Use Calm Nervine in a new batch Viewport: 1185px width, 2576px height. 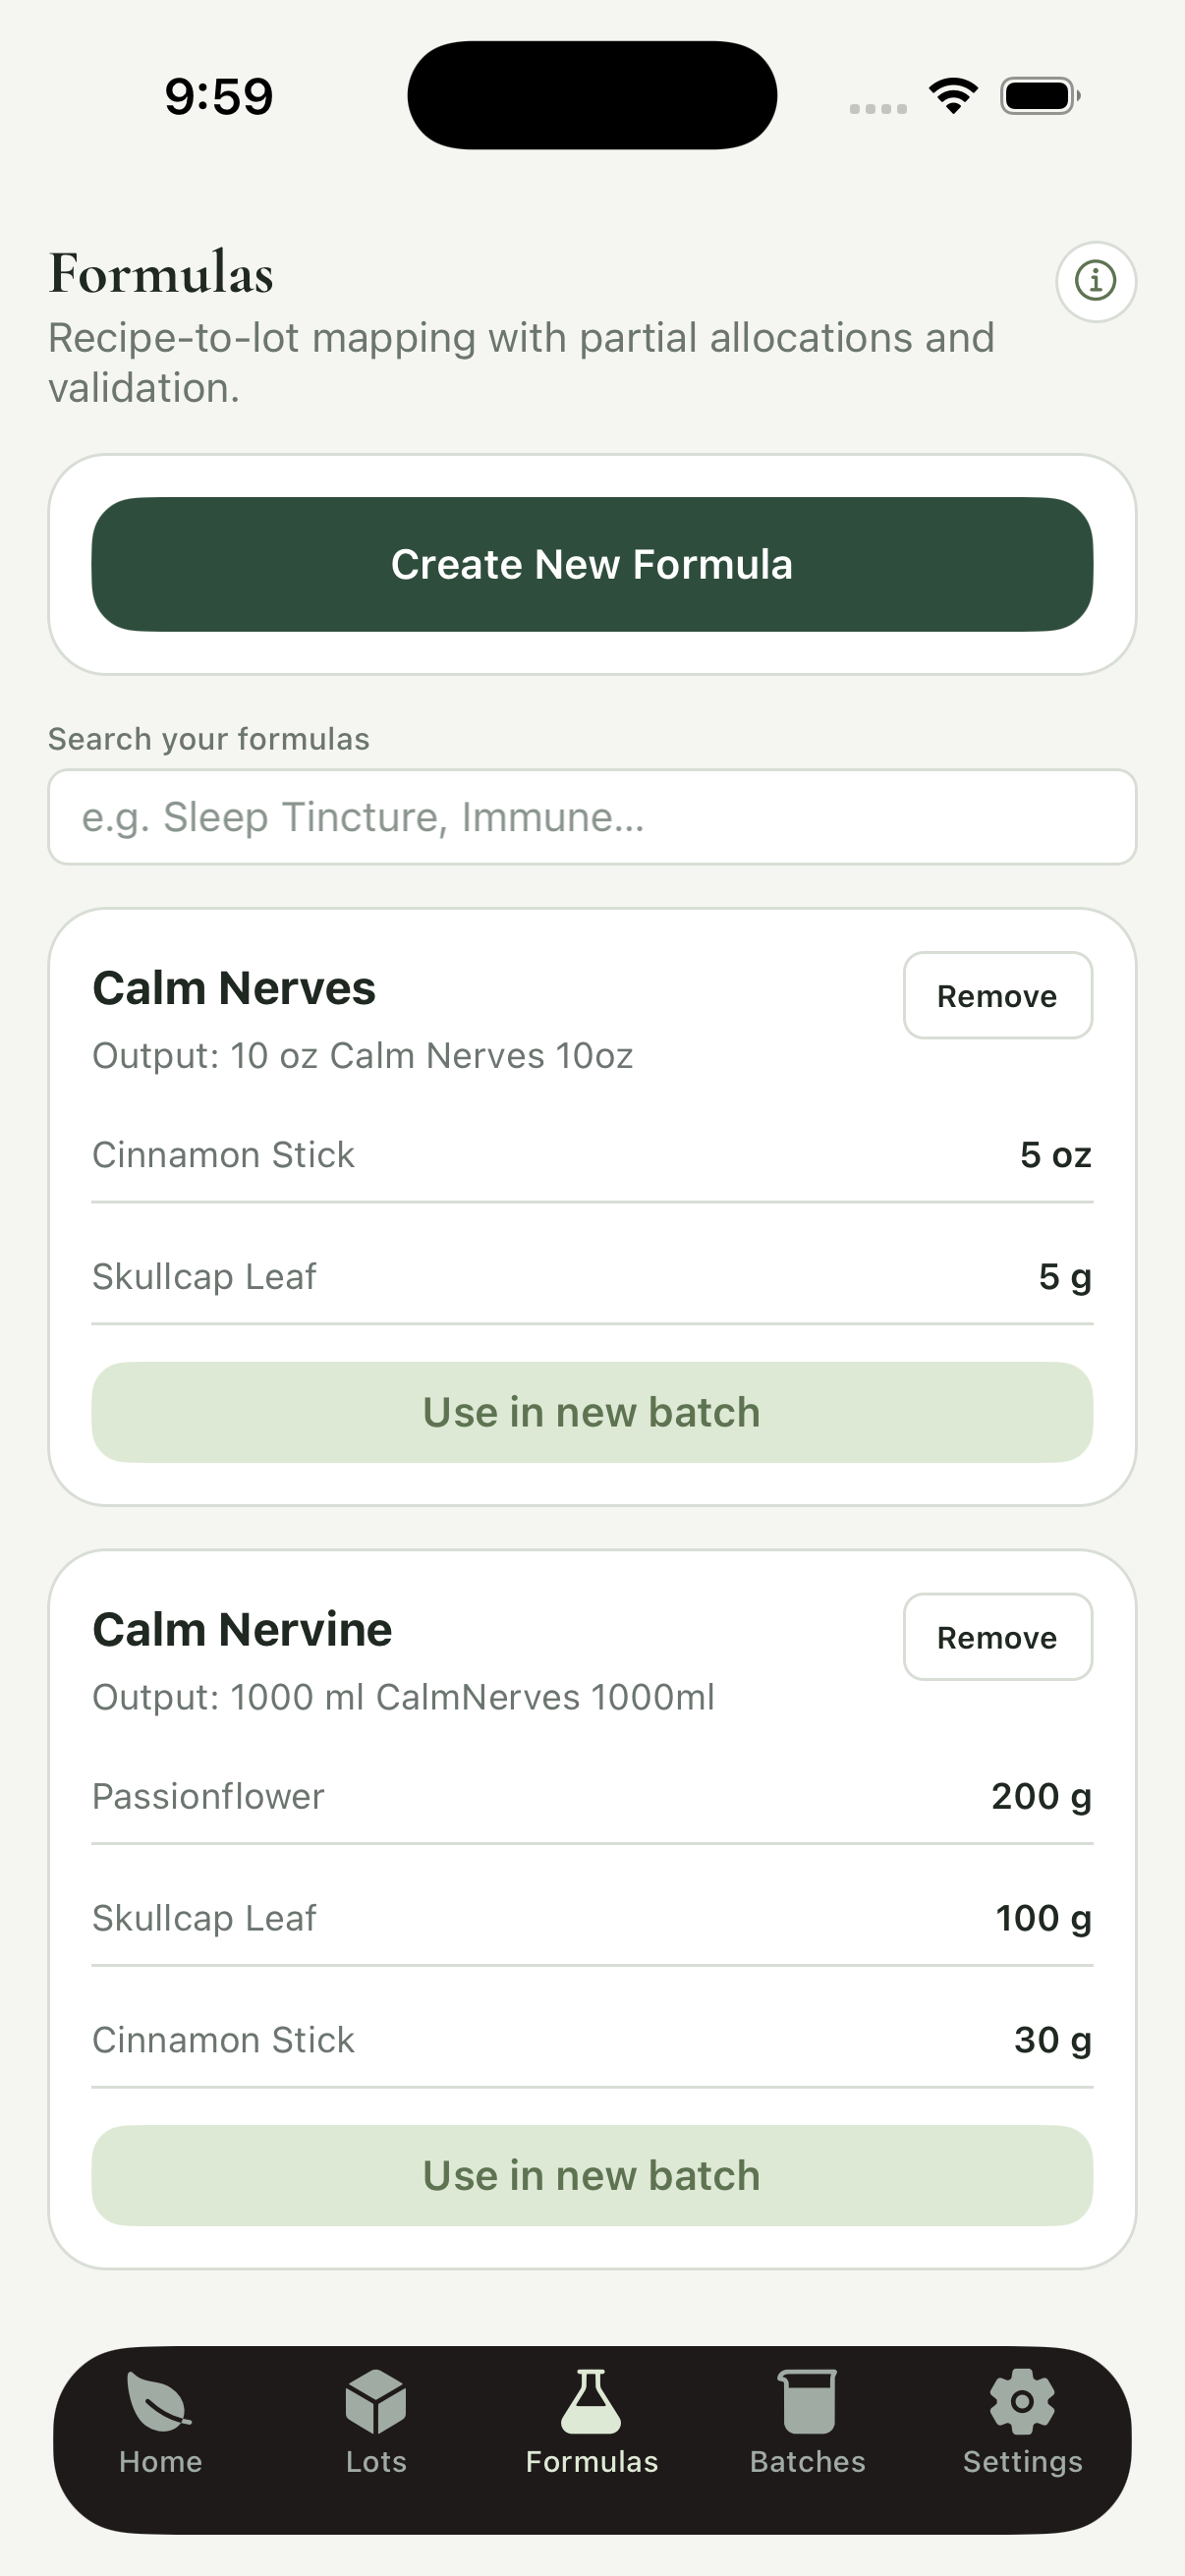[592, 2175]
